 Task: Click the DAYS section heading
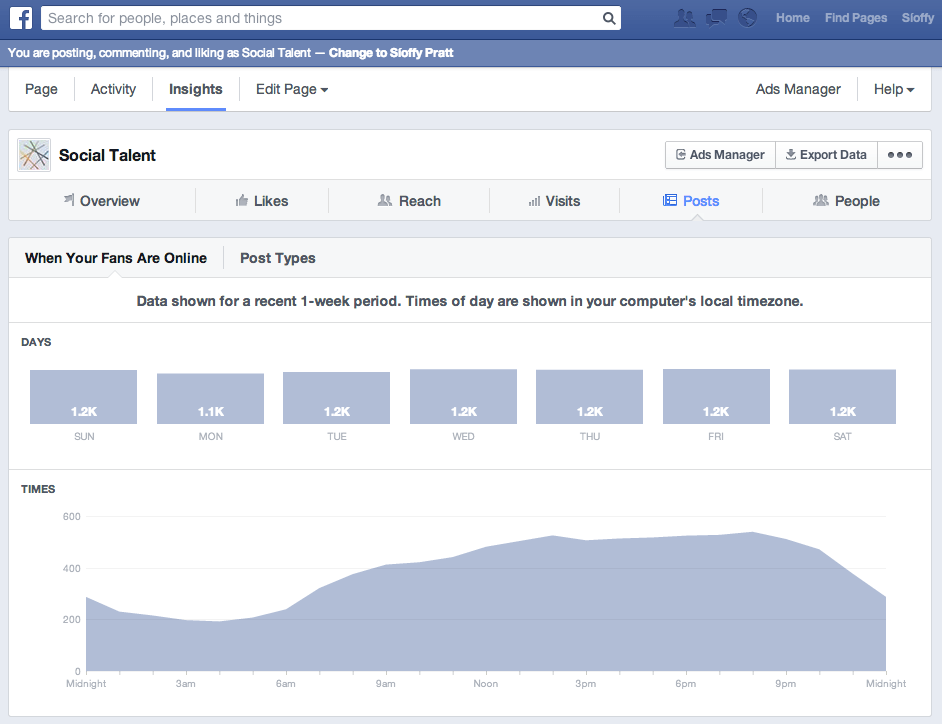pos(36,342)
